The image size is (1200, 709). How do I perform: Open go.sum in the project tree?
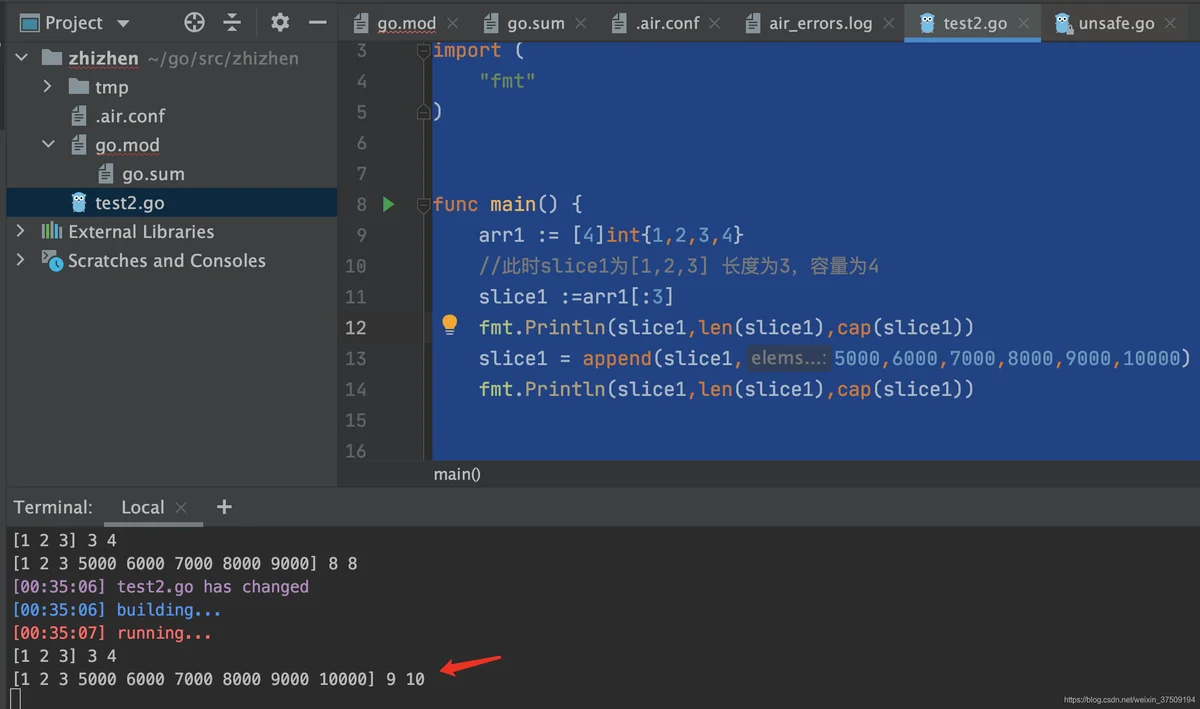(x=152, y=174)
